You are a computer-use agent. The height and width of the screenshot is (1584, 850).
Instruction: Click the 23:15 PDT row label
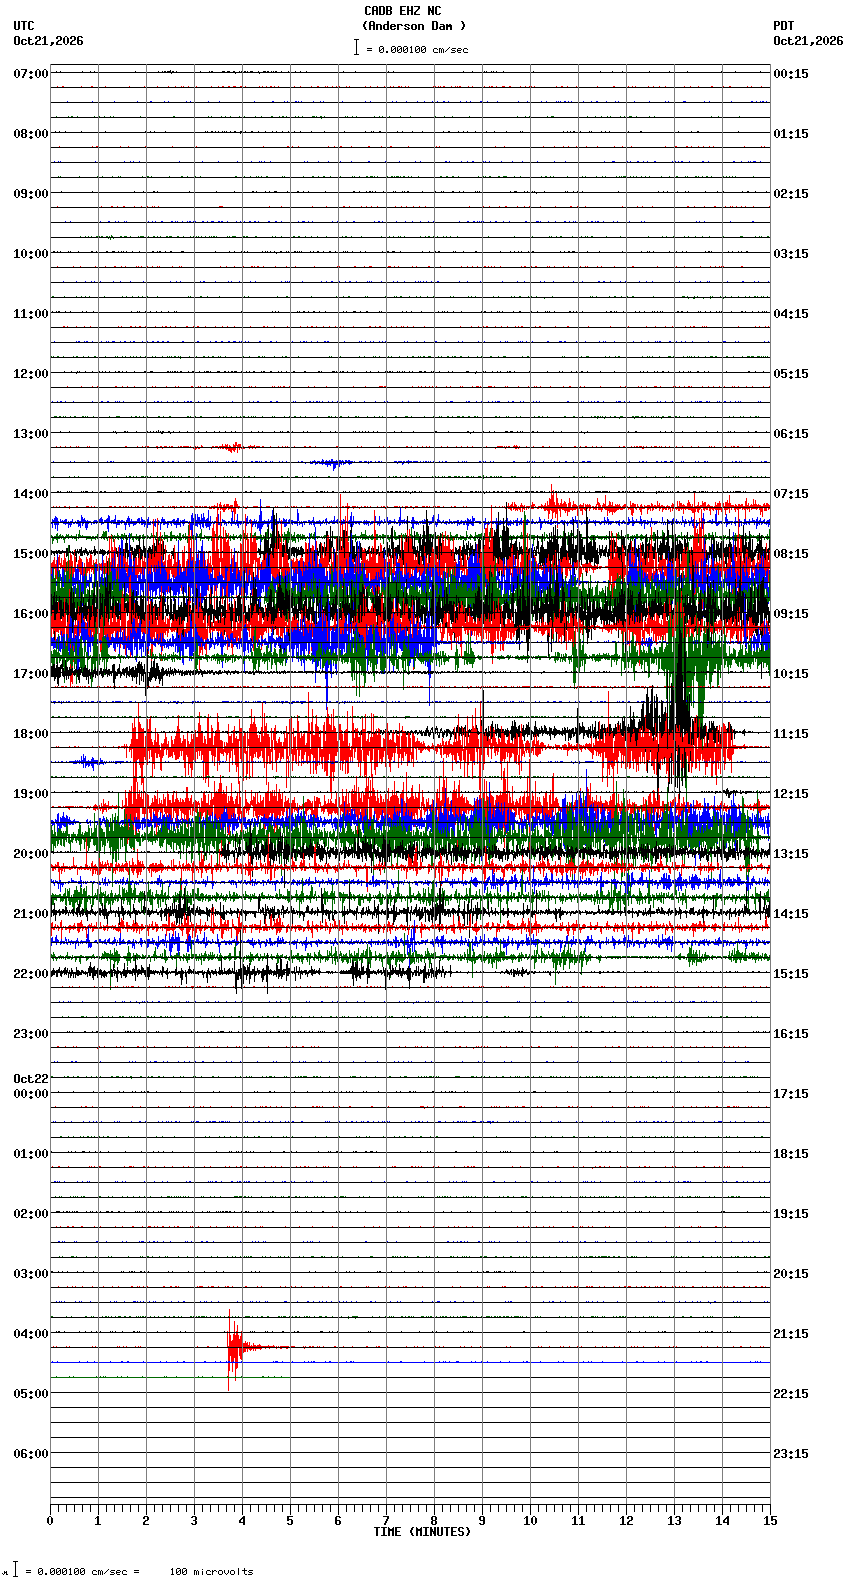point(791,1454)
